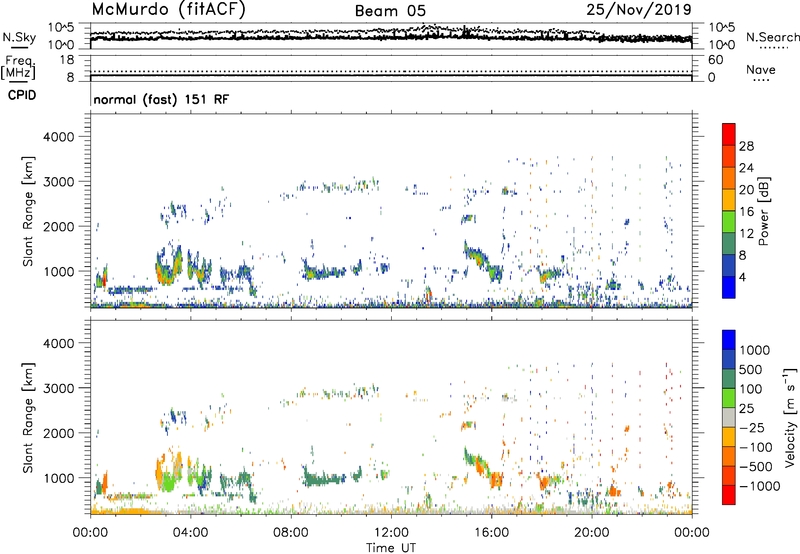Click the '12:00' time axis label
This screenshot has height=554, width=800.
[391, 533]
